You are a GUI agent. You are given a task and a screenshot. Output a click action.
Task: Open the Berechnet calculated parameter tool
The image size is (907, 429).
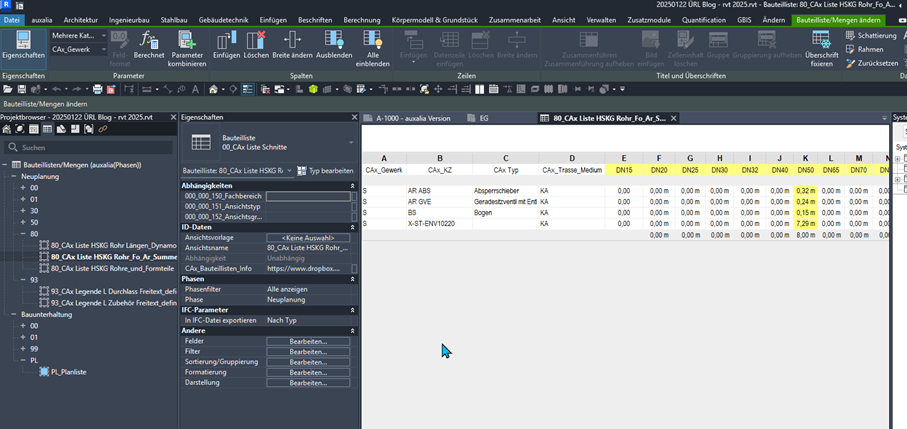[149, 46]
